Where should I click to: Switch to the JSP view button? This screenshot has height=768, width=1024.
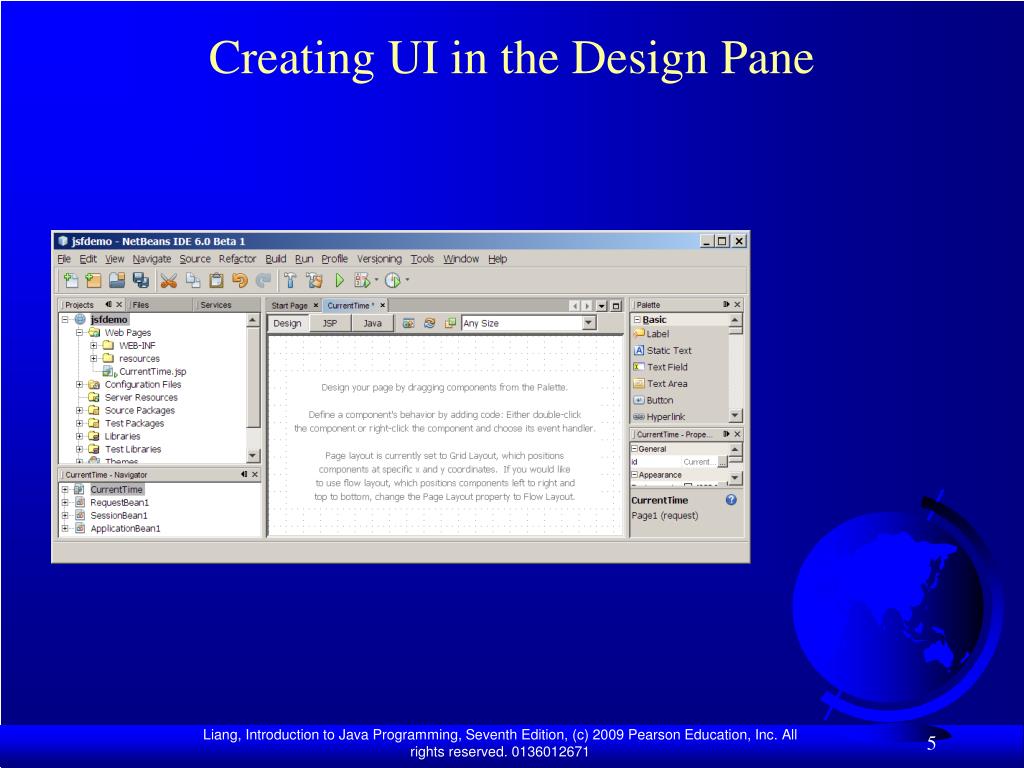(x=330, y=323)
